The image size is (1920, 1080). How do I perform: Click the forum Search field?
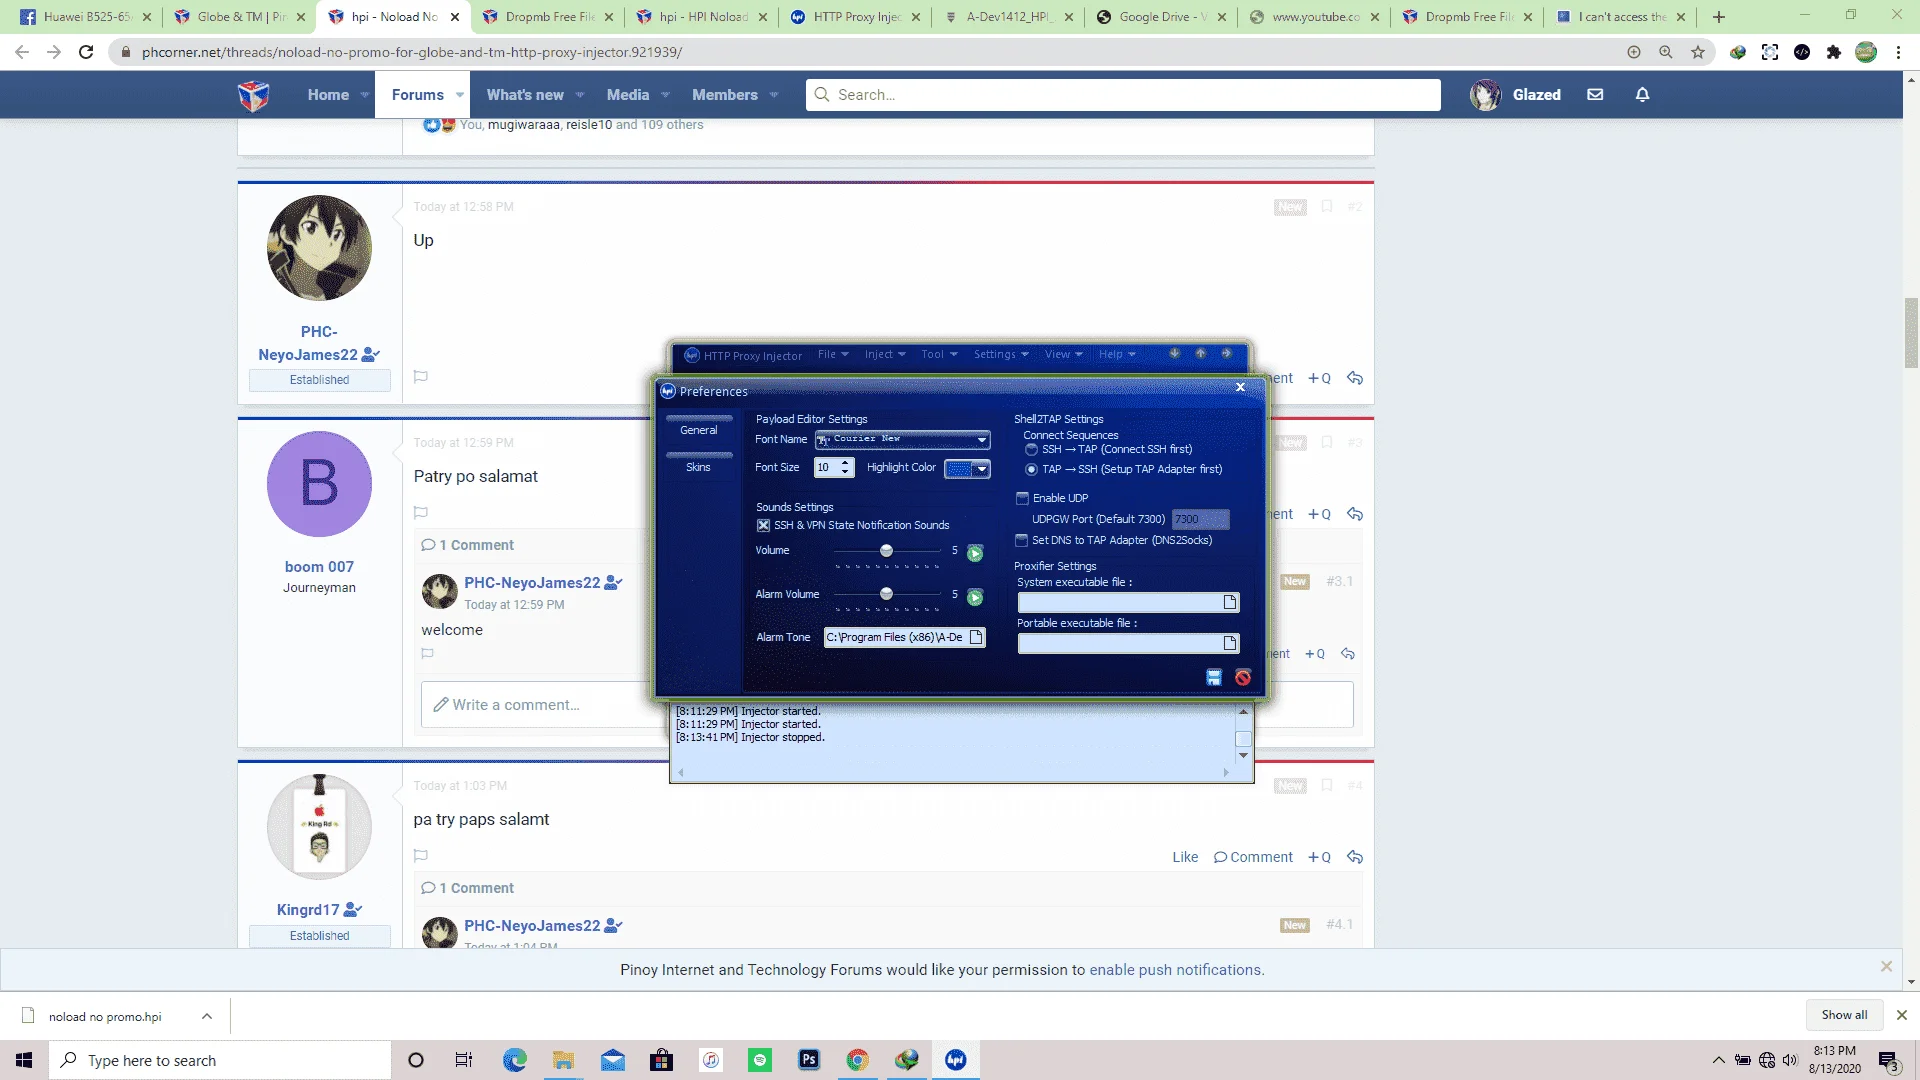coord(1123,95)
